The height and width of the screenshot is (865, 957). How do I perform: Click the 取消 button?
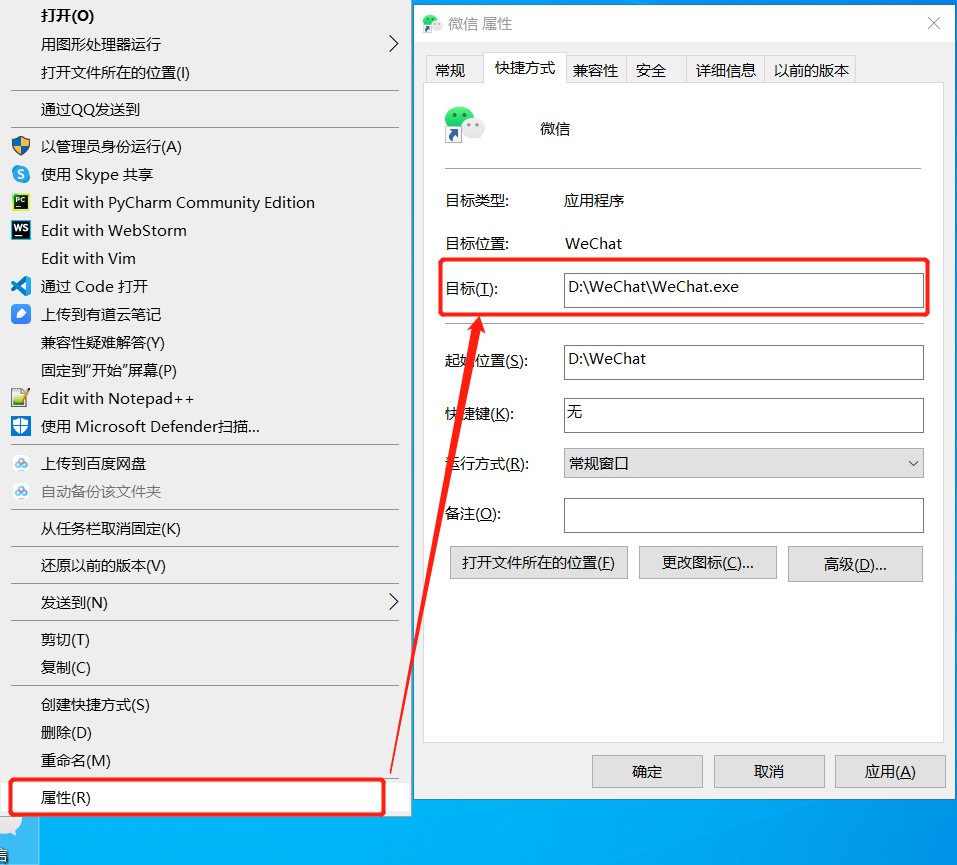click(x=769, y=772)
